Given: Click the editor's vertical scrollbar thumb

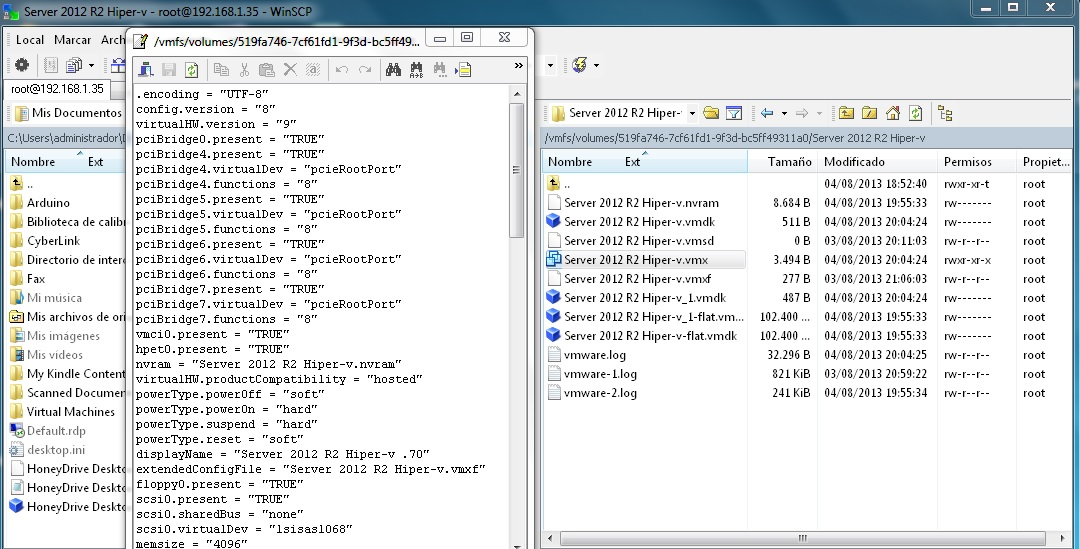Looking at the screenshot, I should pyautogui.click(x=516, y=170).
